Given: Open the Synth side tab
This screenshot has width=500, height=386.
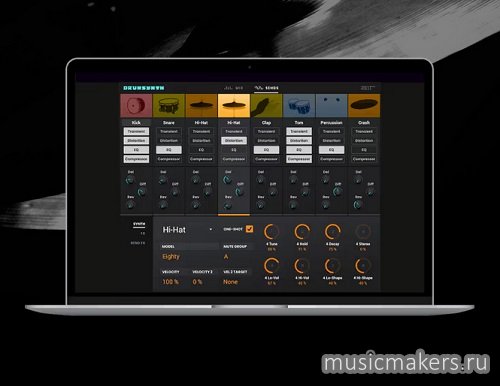Looking at the screenshot, I should [x=139, y=224].
